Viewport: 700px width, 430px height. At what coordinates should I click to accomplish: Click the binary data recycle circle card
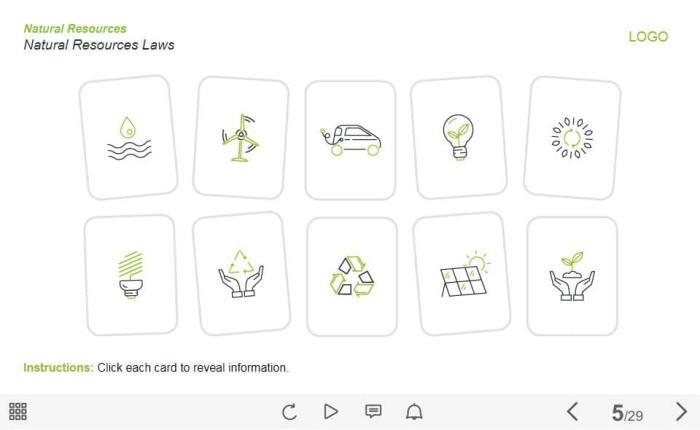pos(572,138)
